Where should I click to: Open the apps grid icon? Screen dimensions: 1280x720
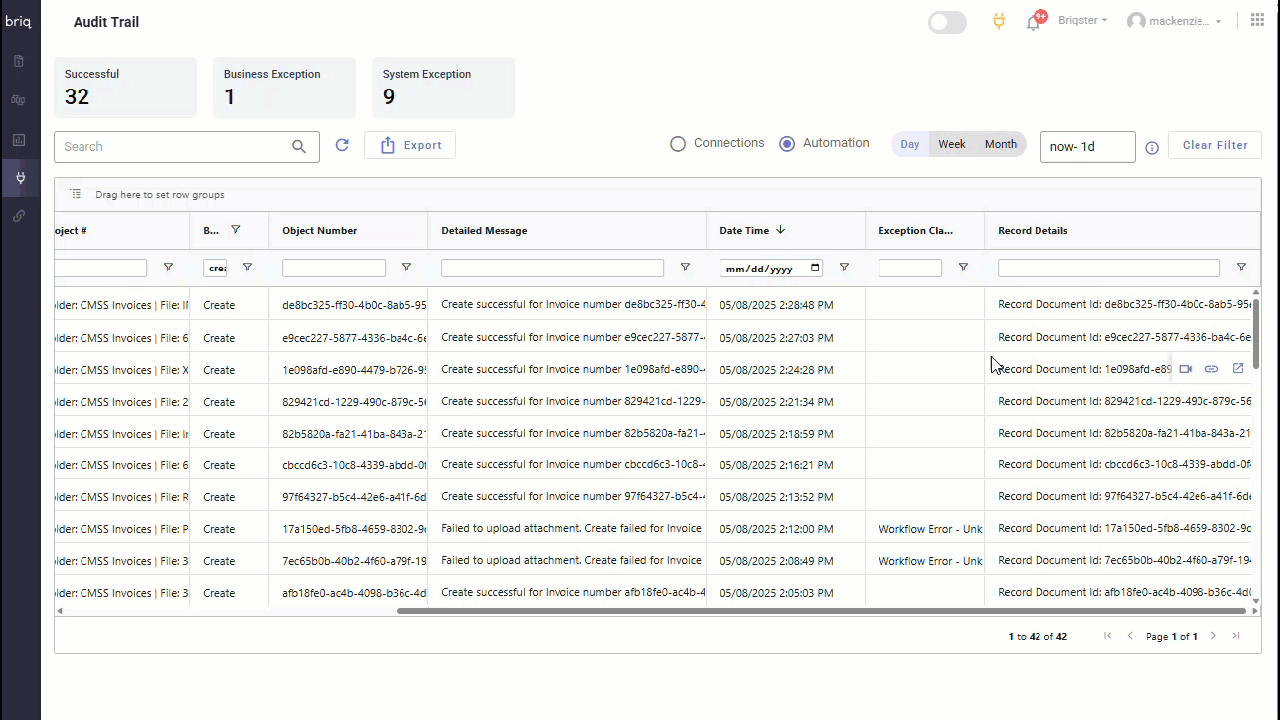(1257, 20)
